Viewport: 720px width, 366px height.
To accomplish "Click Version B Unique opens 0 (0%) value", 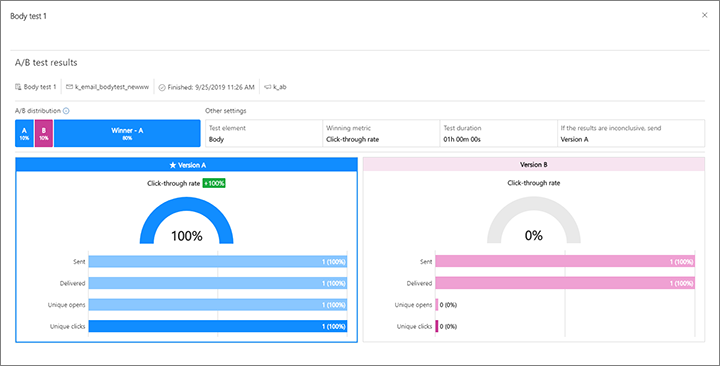I will pos(448,305).
